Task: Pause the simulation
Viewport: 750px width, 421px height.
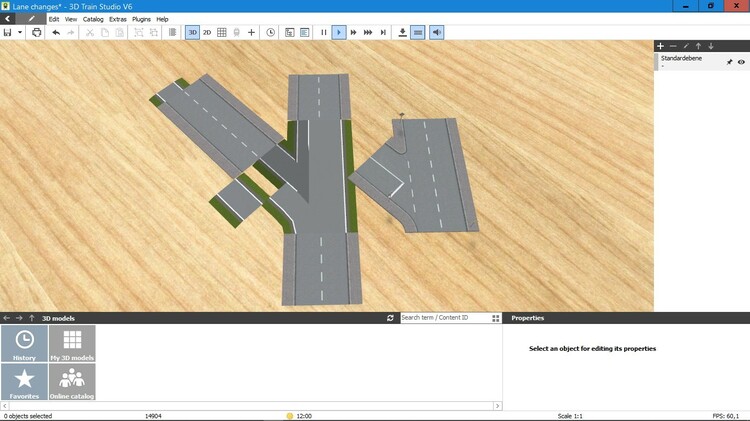Action: [324, 32]
